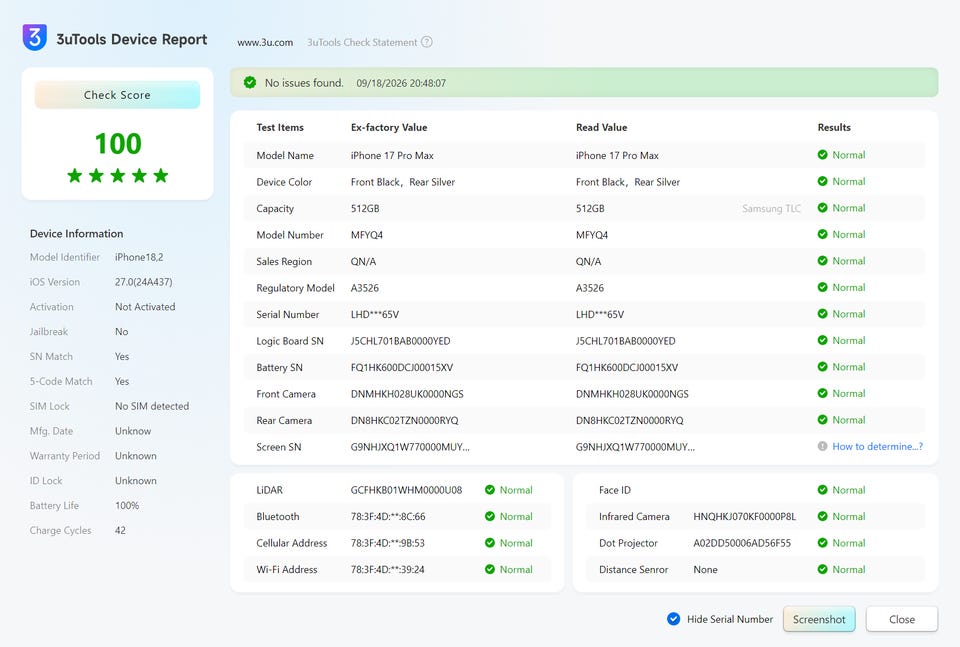Click the Model Number row Normal check icon
This screenshot has height=647, width=960.
[x=822, y=234]
